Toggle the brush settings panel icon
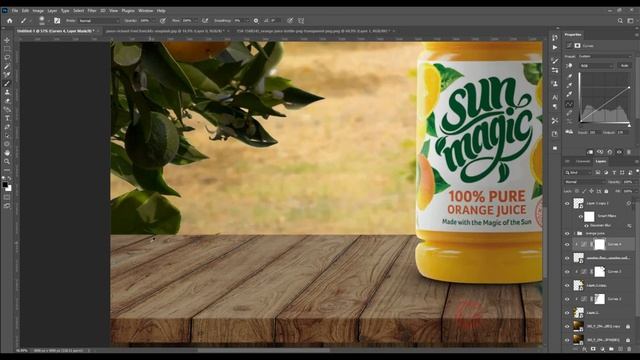 click(x=57, y=20)
